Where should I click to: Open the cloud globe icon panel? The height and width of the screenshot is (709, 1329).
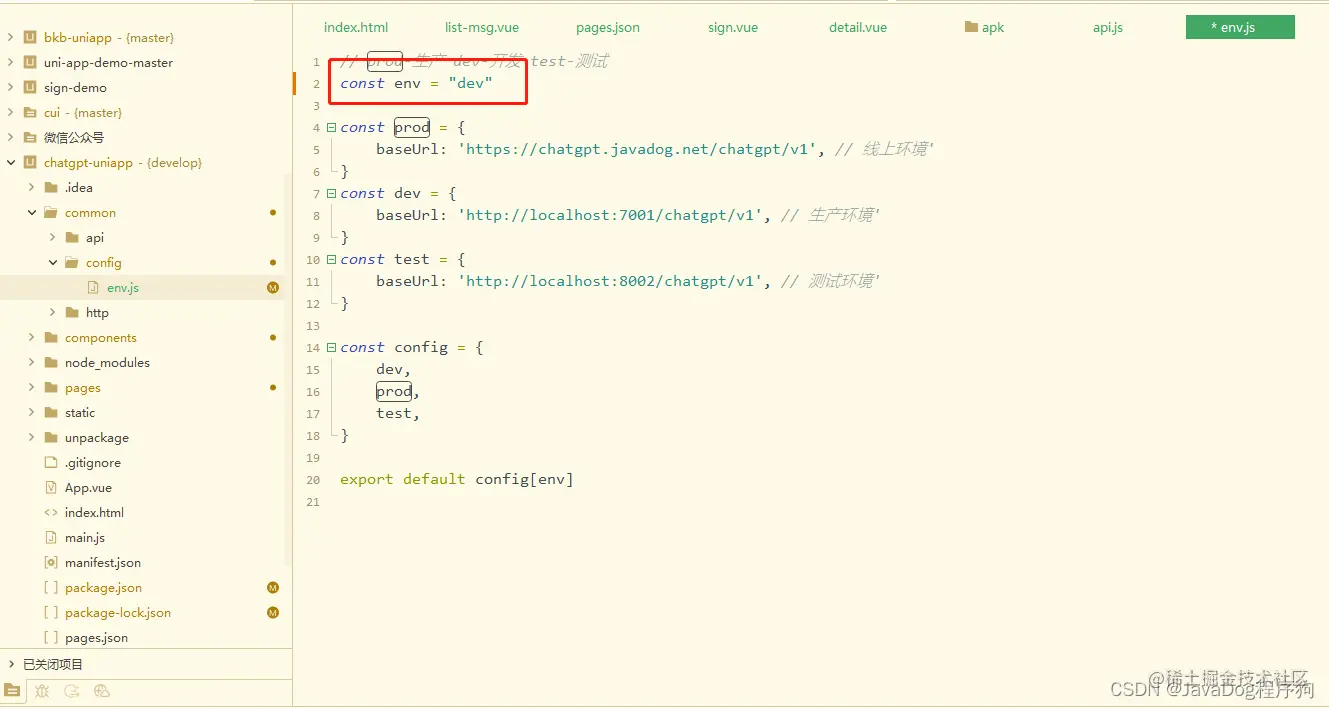(x=101, y=690)
